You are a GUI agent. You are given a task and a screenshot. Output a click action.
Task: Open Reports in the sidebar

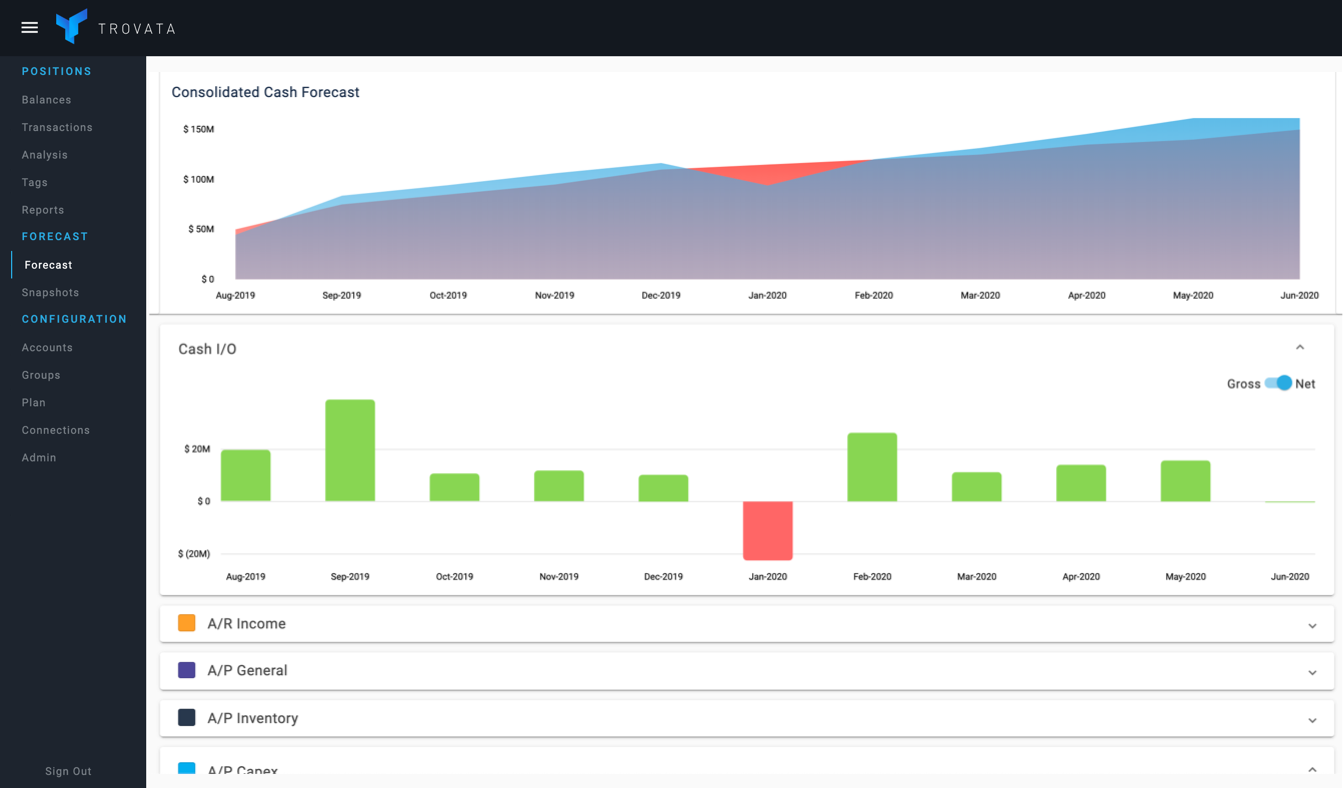click(x=43, y=210)
